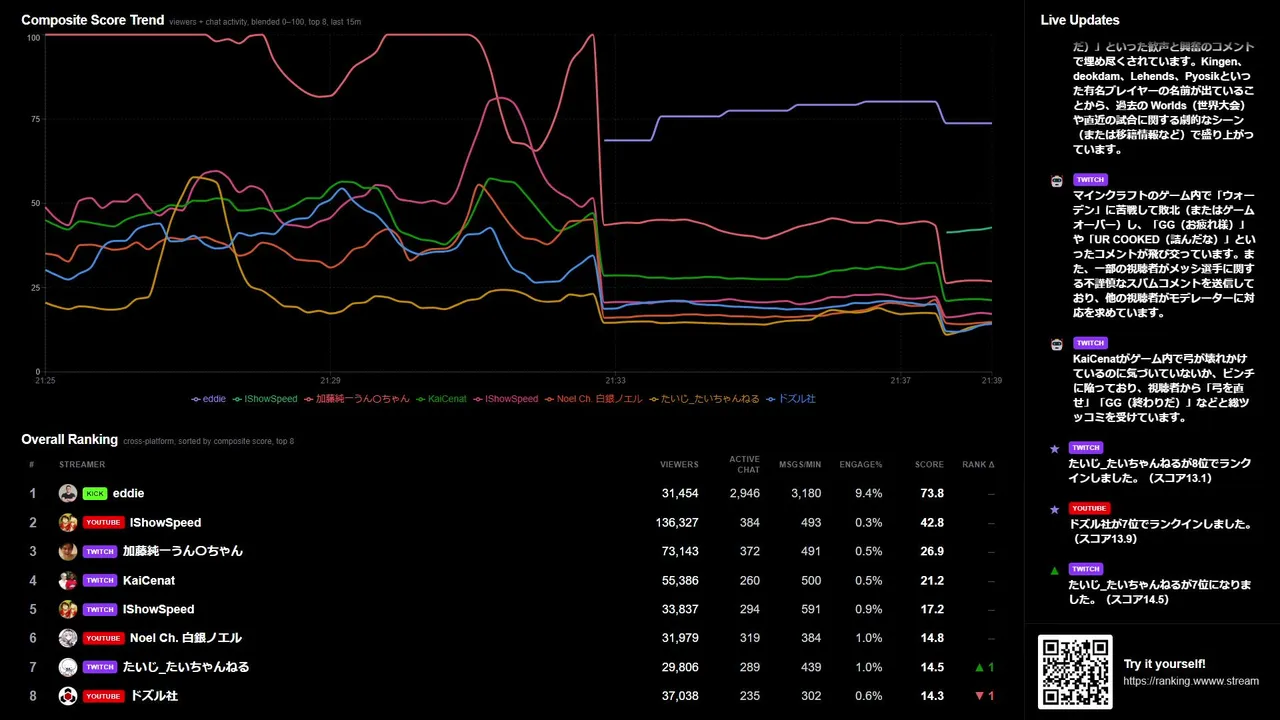Click the YOUTUBE badge in rank 2 IShowSpeed row
Image resolution: width=1280 pixels, height=720 pixels.
coord(103,523)
